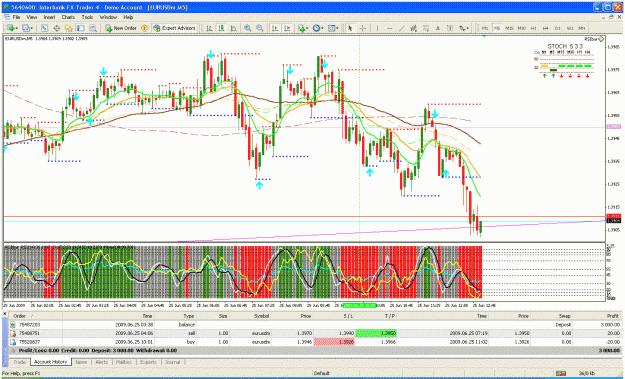Open the Templates toolbar icon
Image resolution: width=625 pixels, height=379 pixels.
(331, 28)
